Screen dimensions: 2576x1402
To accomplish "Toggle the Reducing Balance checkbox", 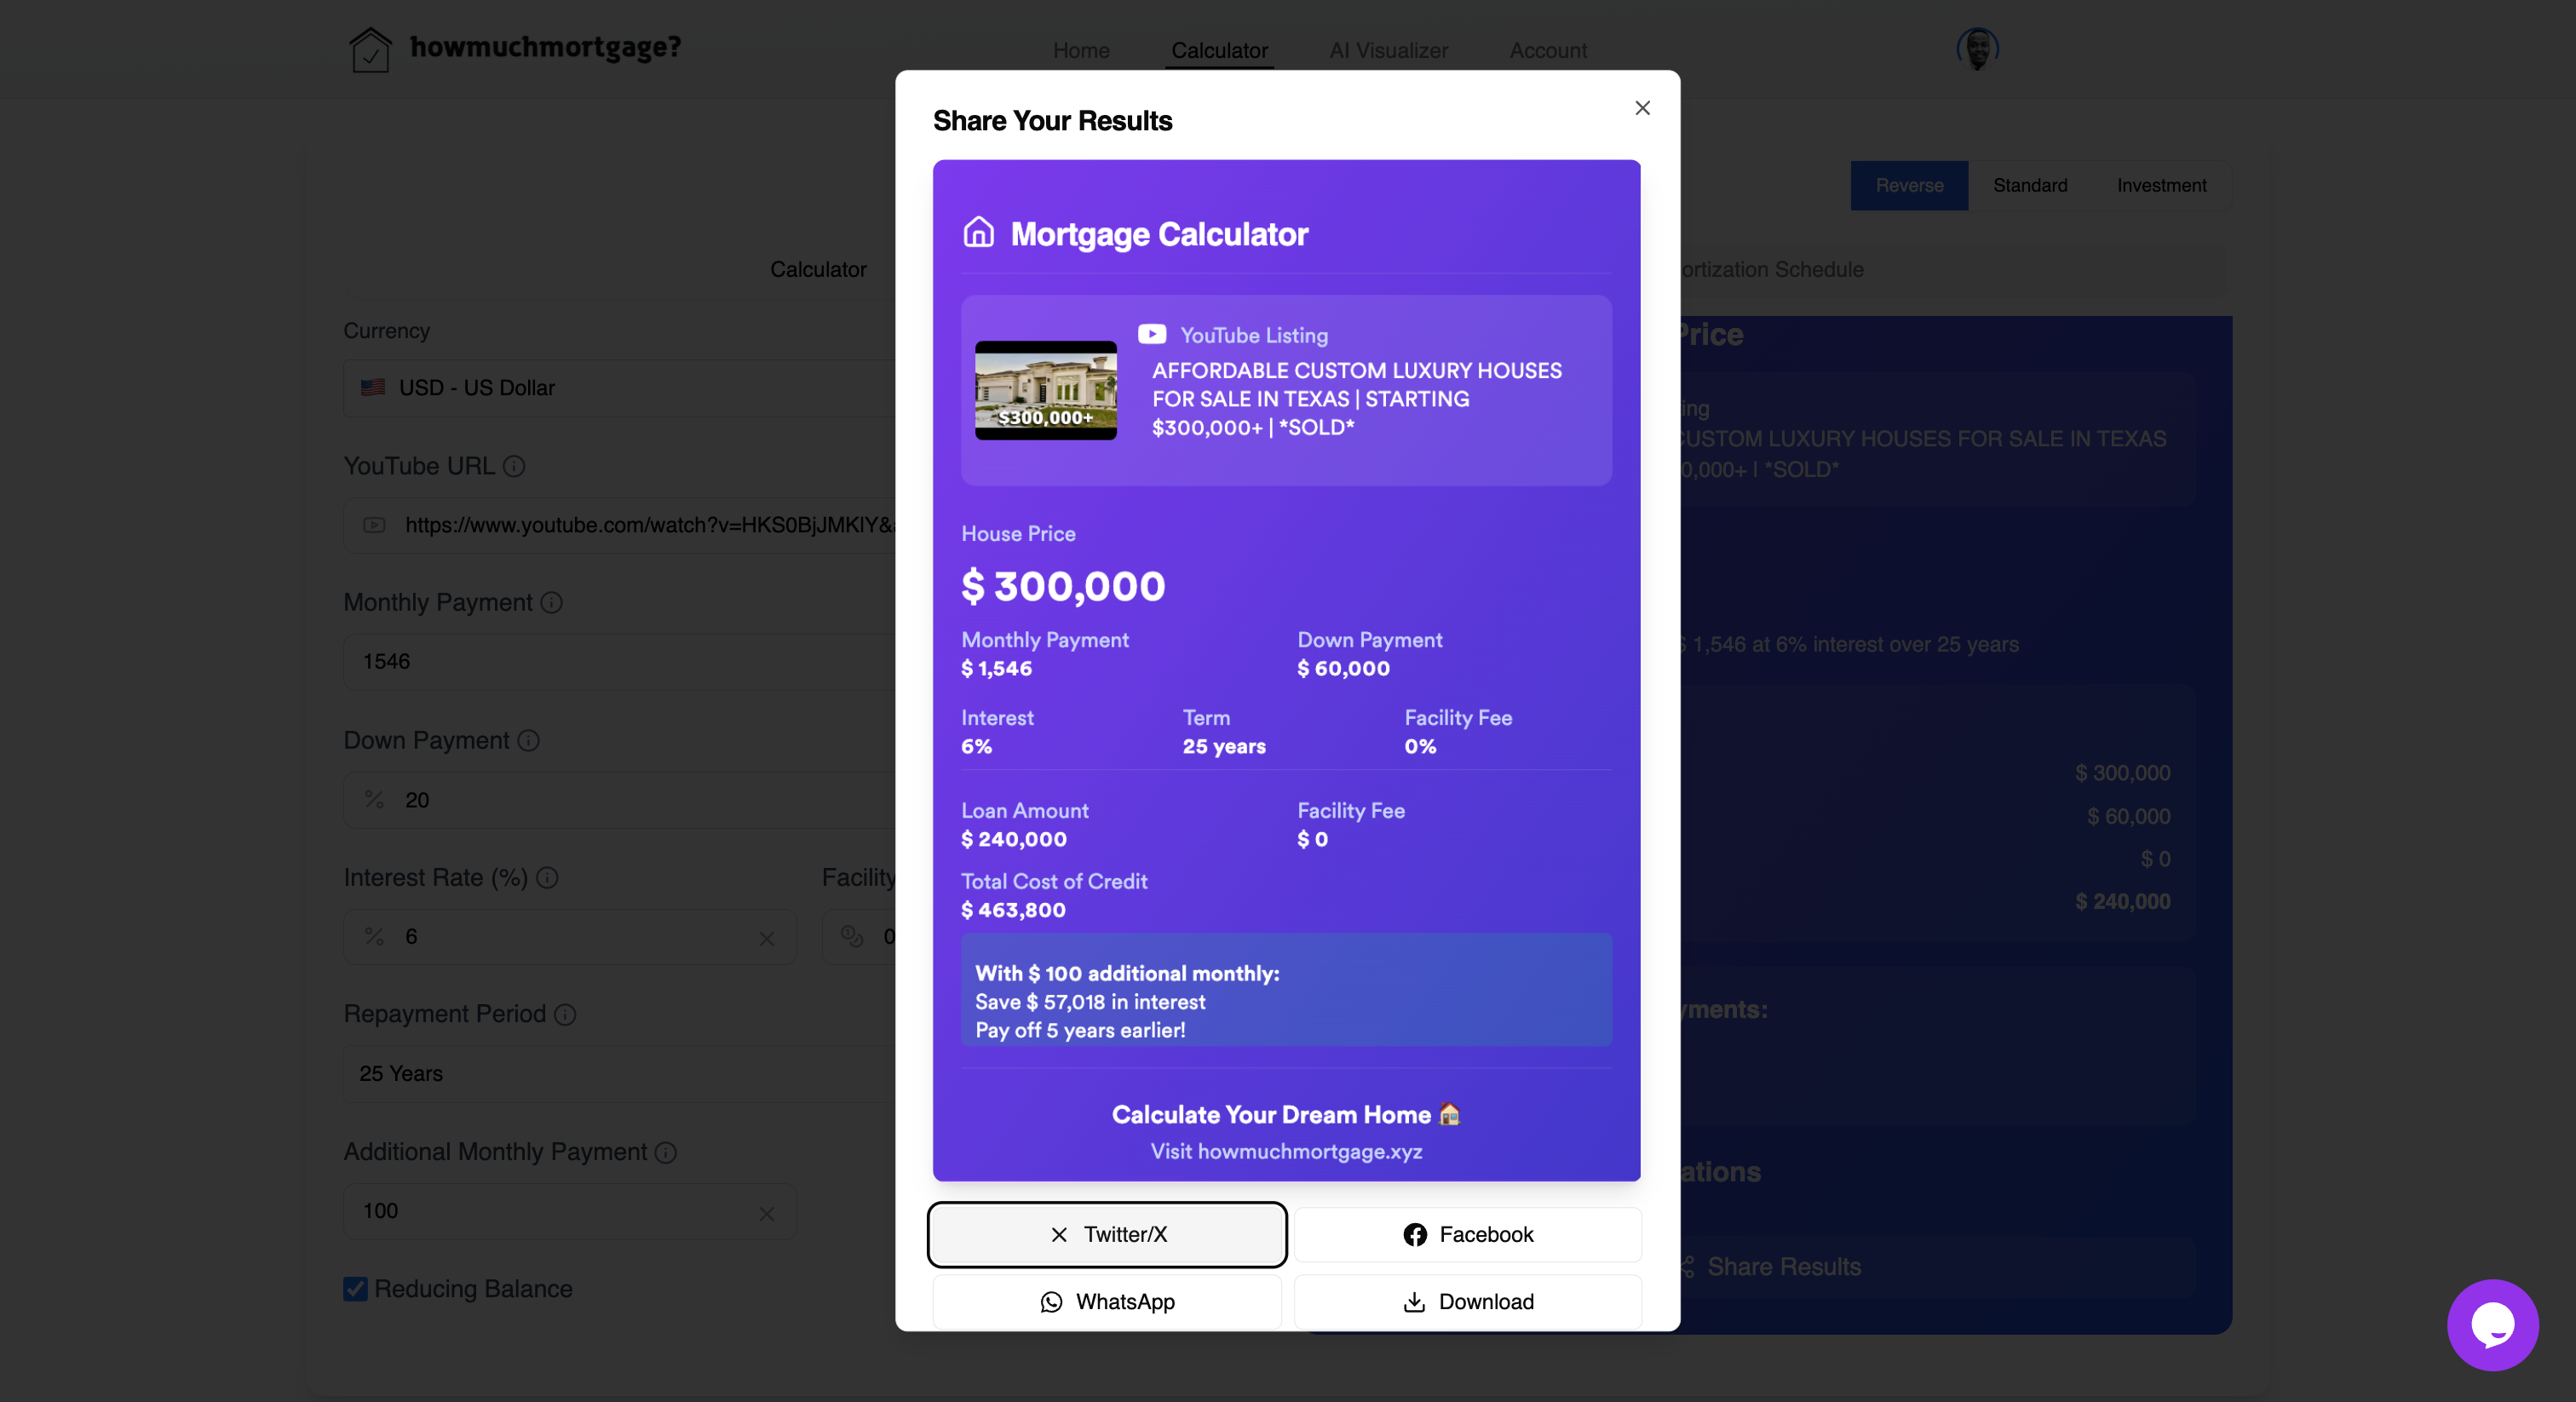I will pos(355,1288).
